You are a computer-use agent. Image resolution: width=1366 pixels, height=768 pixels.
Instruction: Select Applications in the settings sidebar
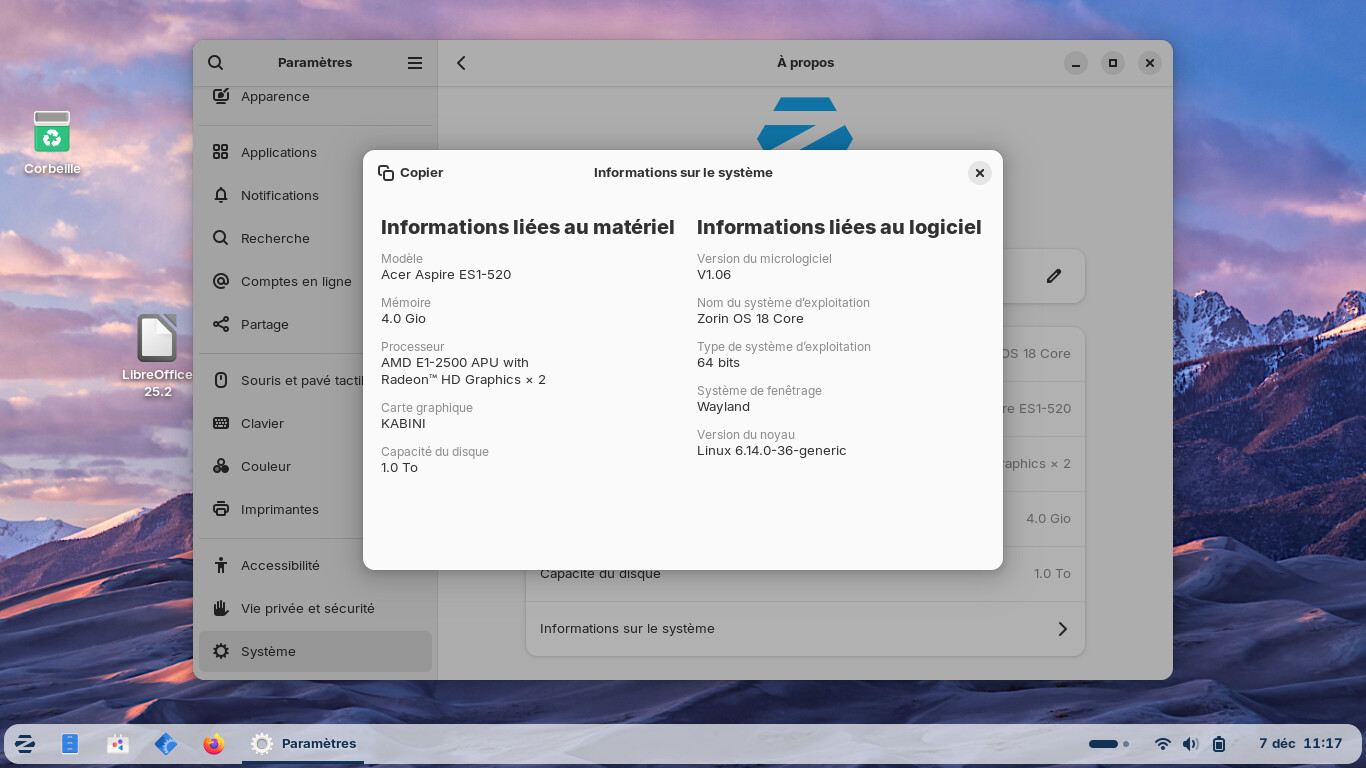click(x=278, y=152)
